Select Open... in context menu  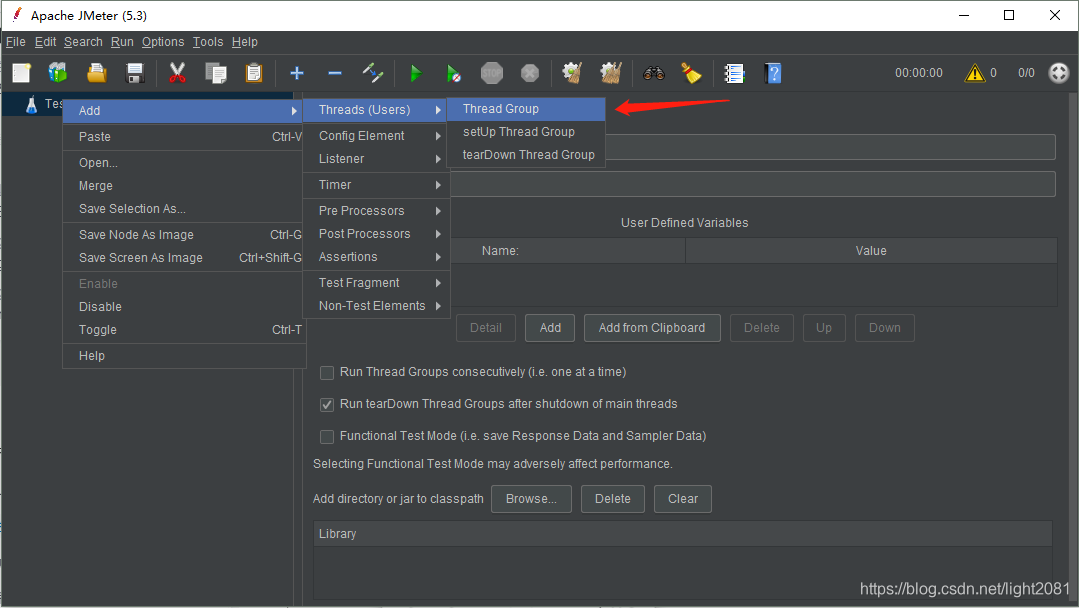pos(184,163)
